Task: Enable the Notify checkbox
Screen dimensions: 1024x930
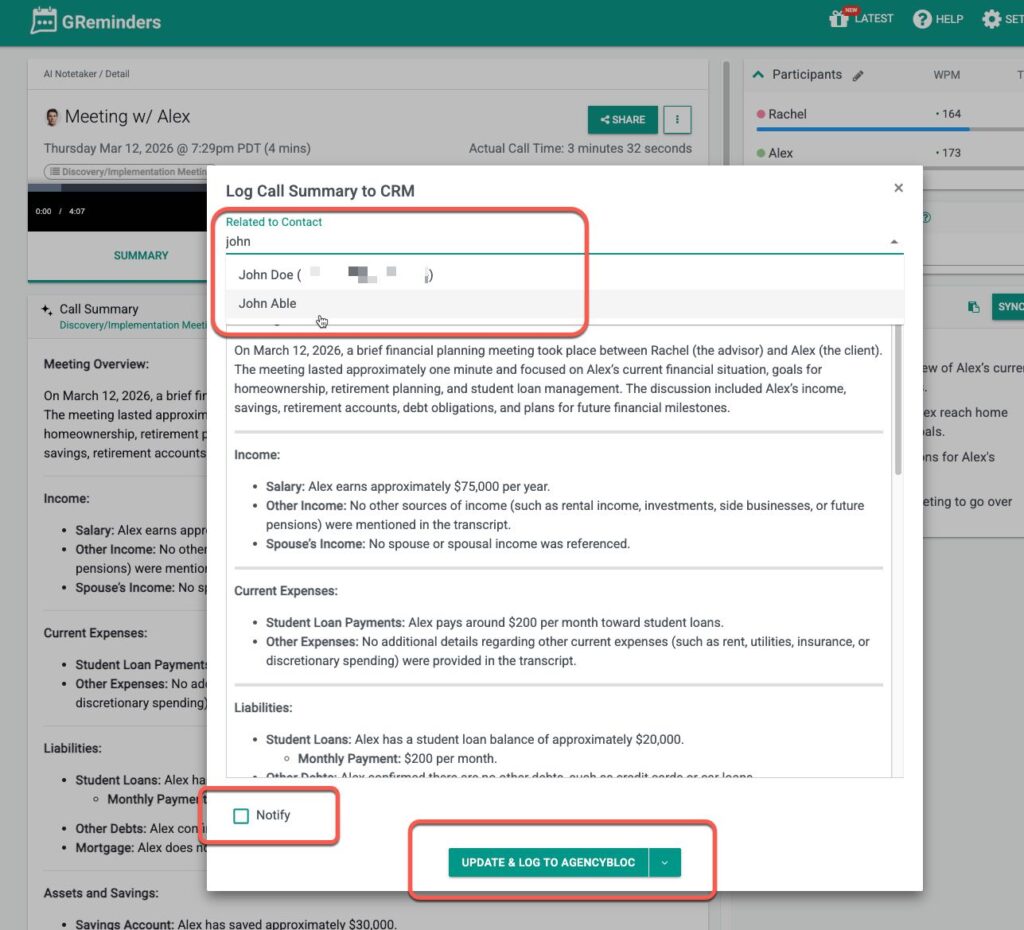Action: pos(241,816)
